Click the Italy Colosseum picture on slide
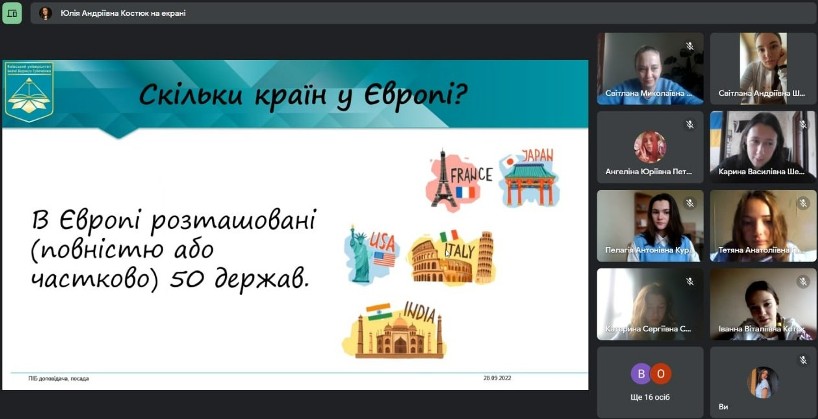818x419 pixels. [x=452, y=257]
